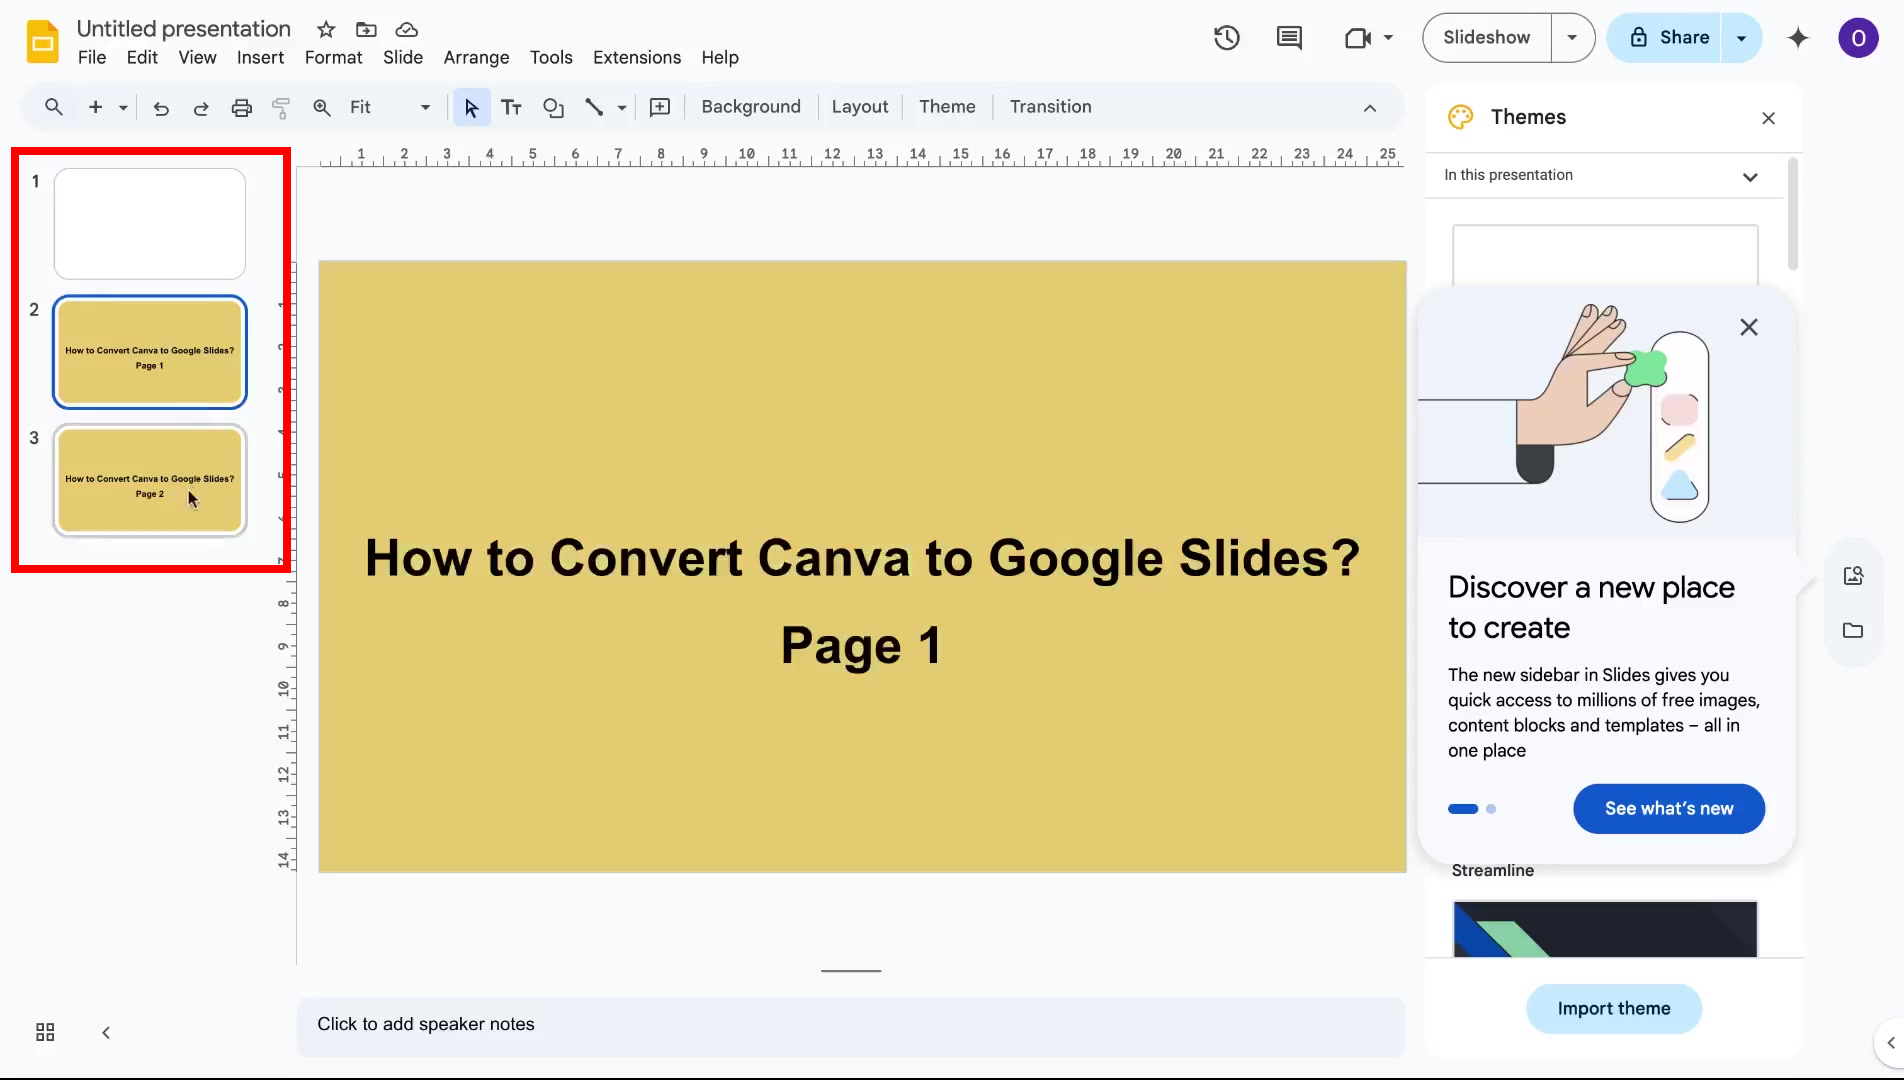Open the zoom Fit dropdown
Screen dimensions: 1904x1080
click(424, 107)
